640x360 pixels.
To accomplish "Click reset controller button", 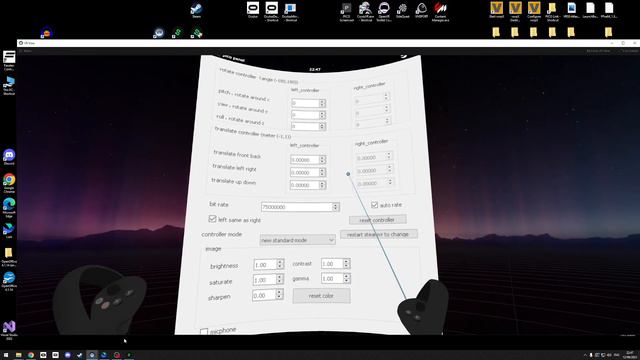I will 378,220.
